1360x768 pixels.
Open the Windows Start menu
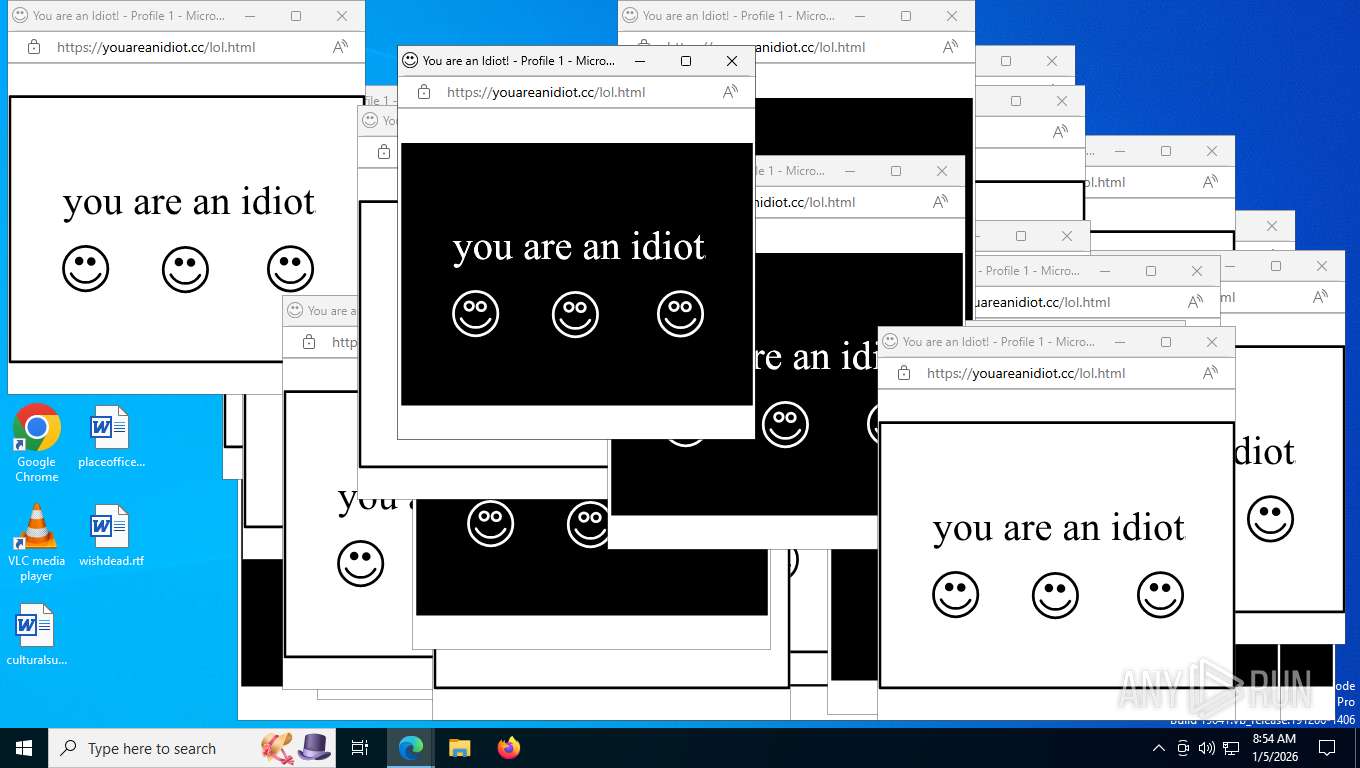click(x=24, y=748)
